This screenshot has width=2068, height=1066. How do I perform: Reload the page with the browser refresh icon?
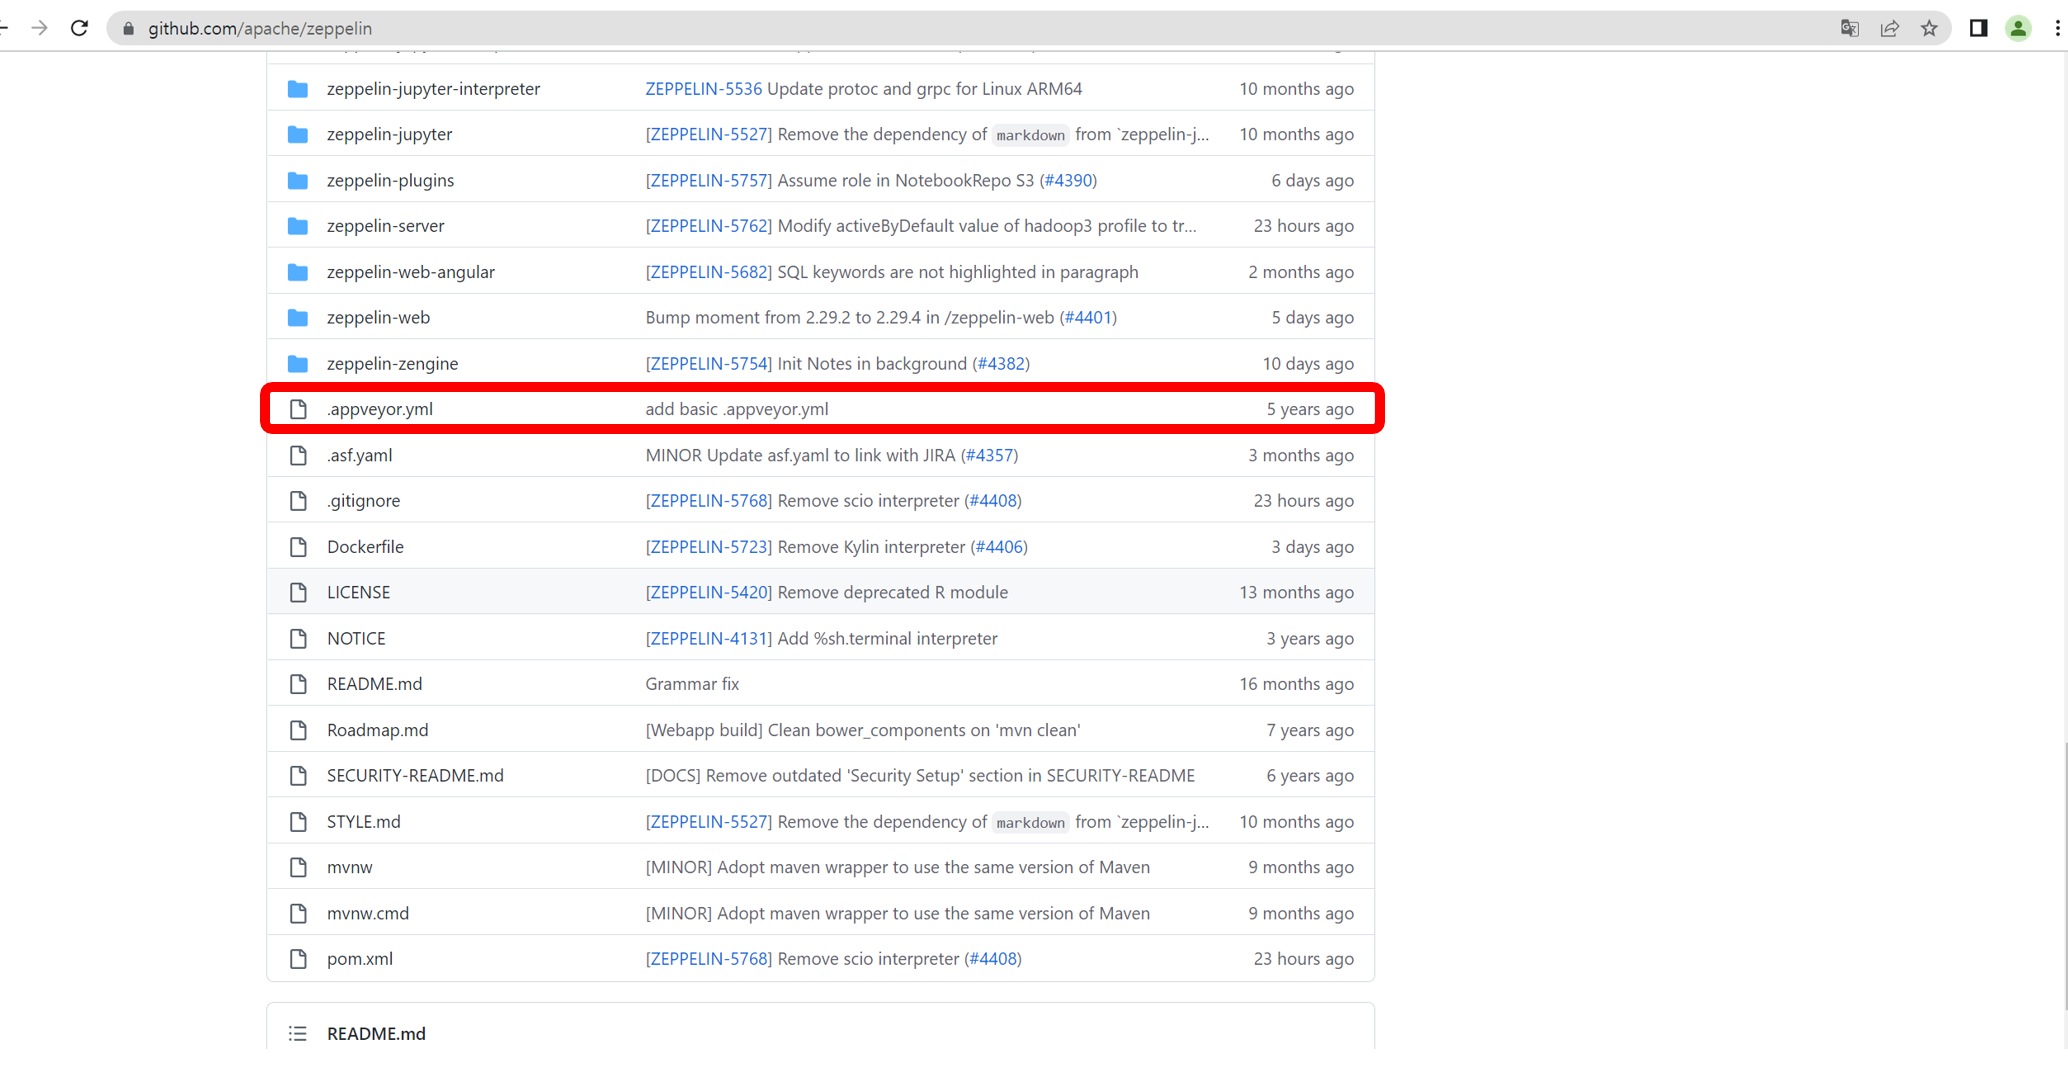click(80, 28)
